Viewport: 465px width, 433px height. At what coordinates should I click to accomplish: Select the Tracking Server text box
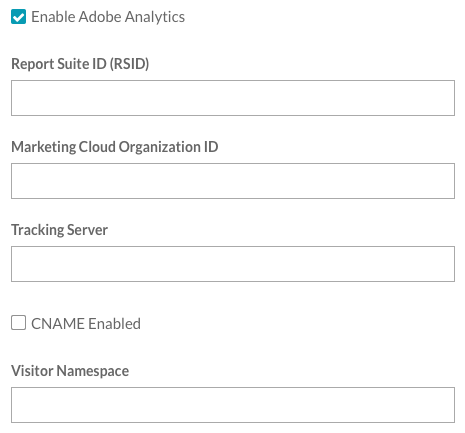click(233, 264)
